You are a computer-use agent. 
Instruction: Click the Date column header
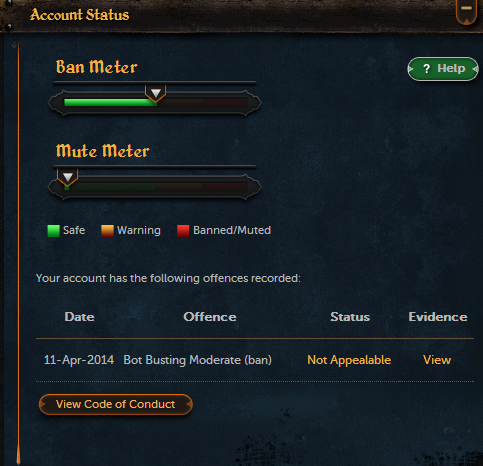pyautogui.click(x=79, y=317)
